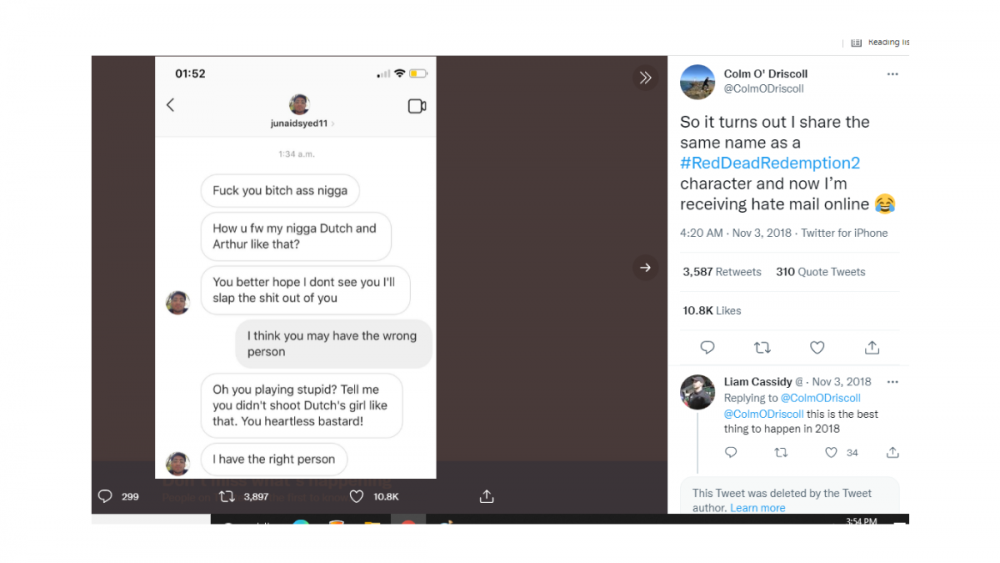Share the main tweet from the sidebar
Image resolution: width=1000 pixels, height=563 pixels.
(x=872, y=347)
